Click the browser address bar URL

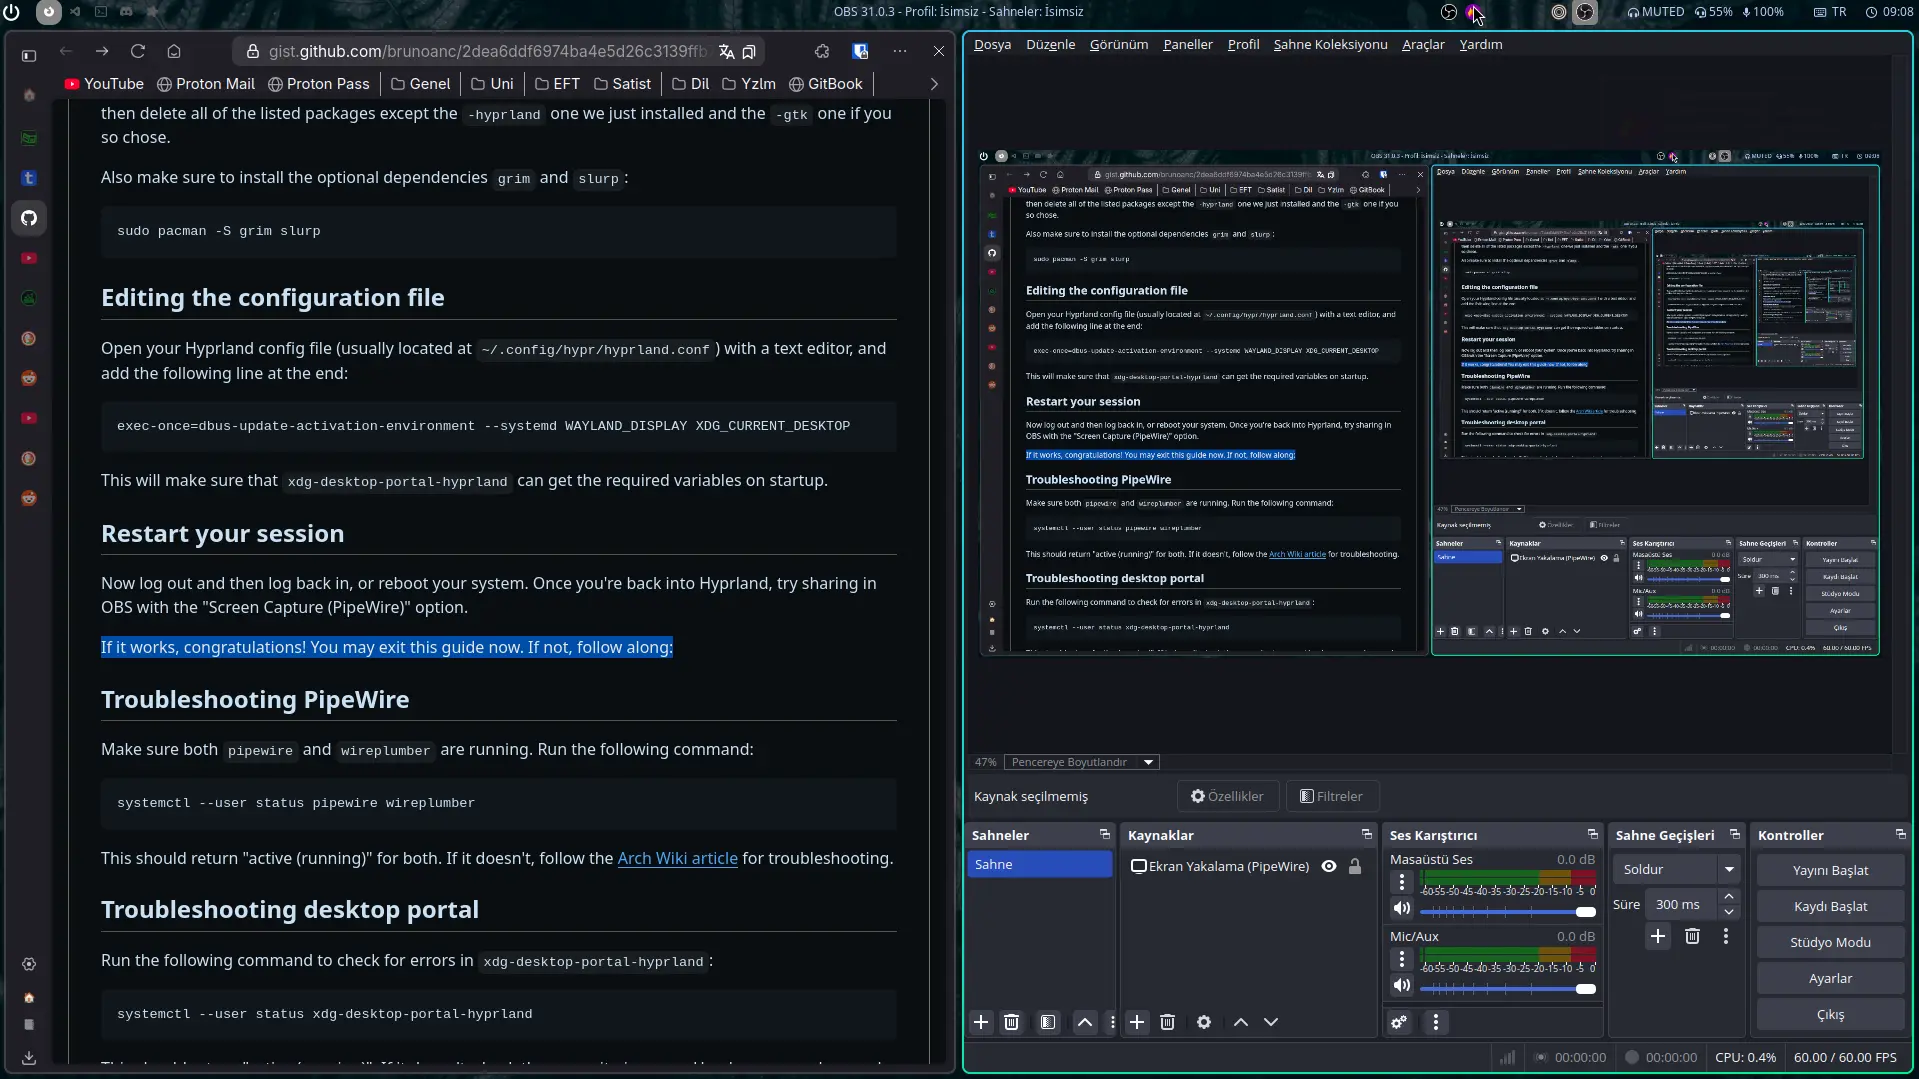[x=487, y=51]
